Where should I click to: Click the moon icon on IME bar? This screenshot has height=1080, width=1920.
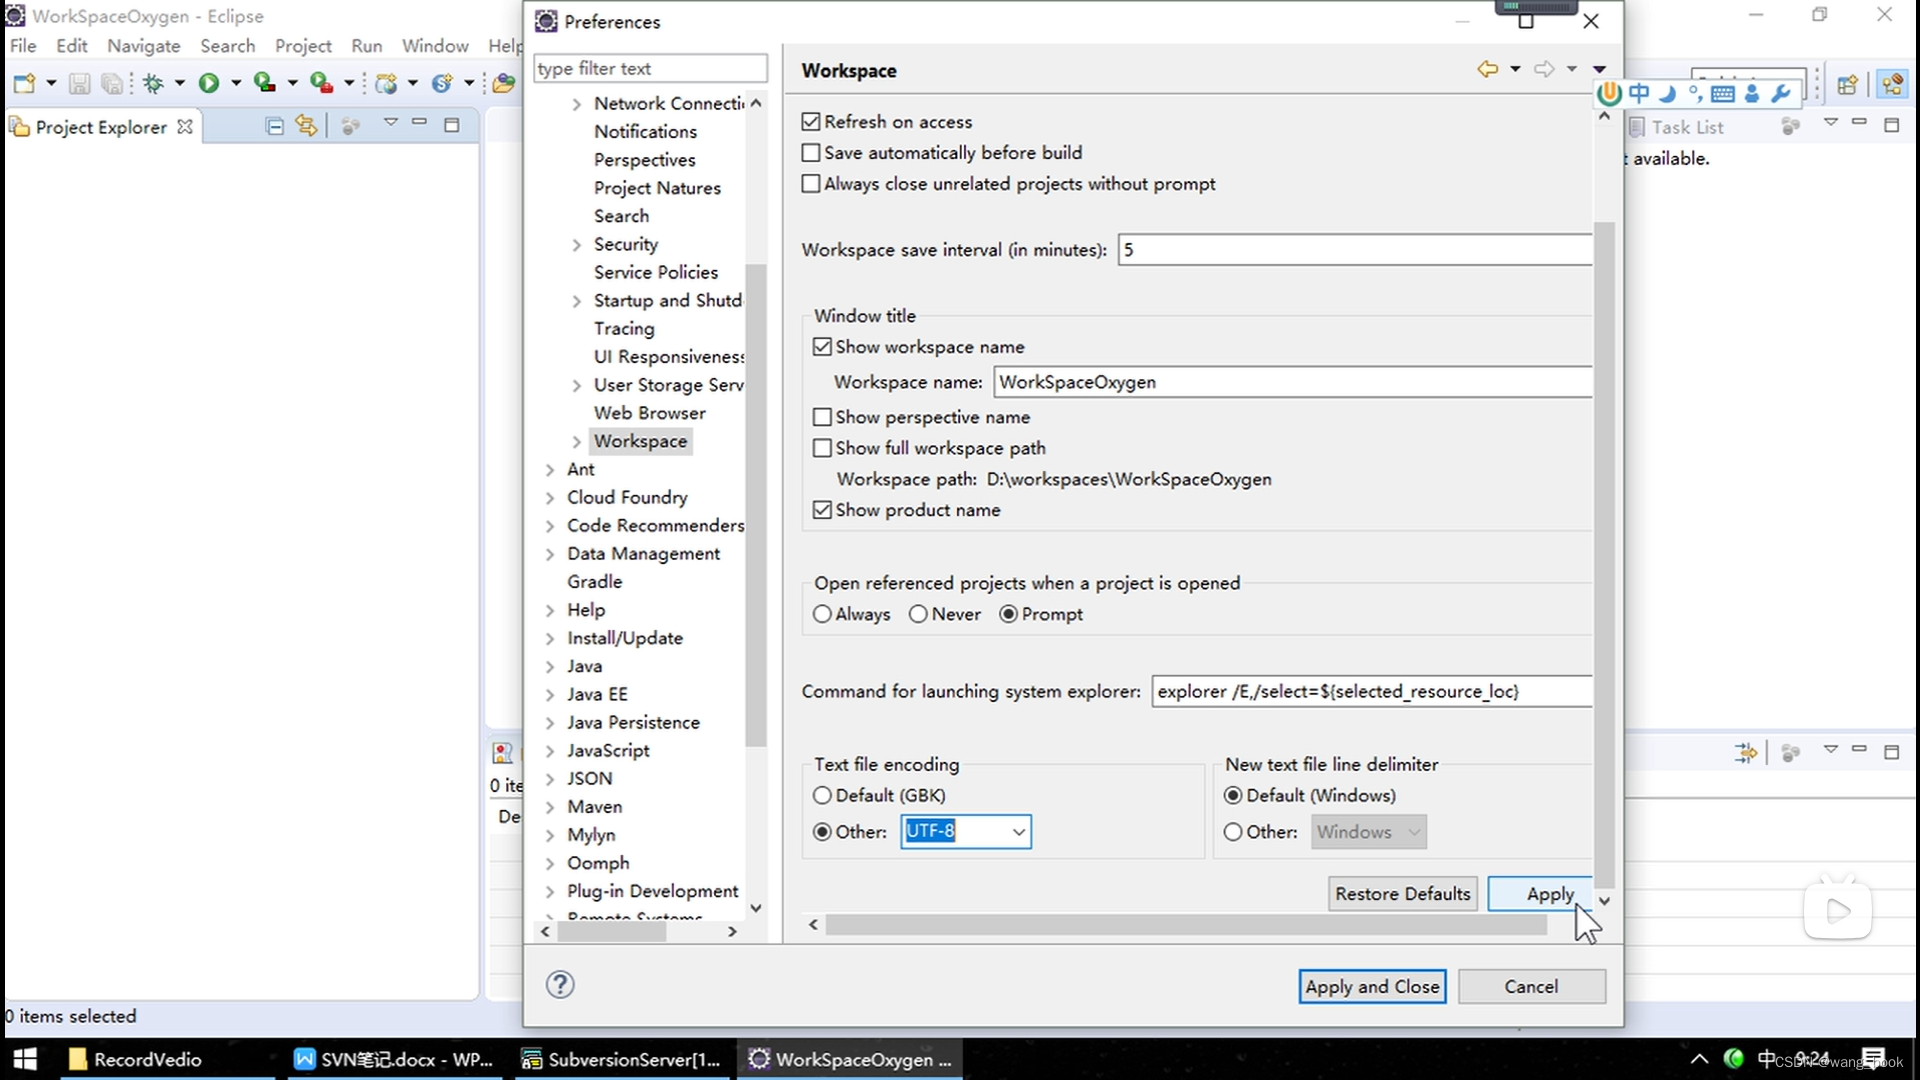pos(1667,94)
